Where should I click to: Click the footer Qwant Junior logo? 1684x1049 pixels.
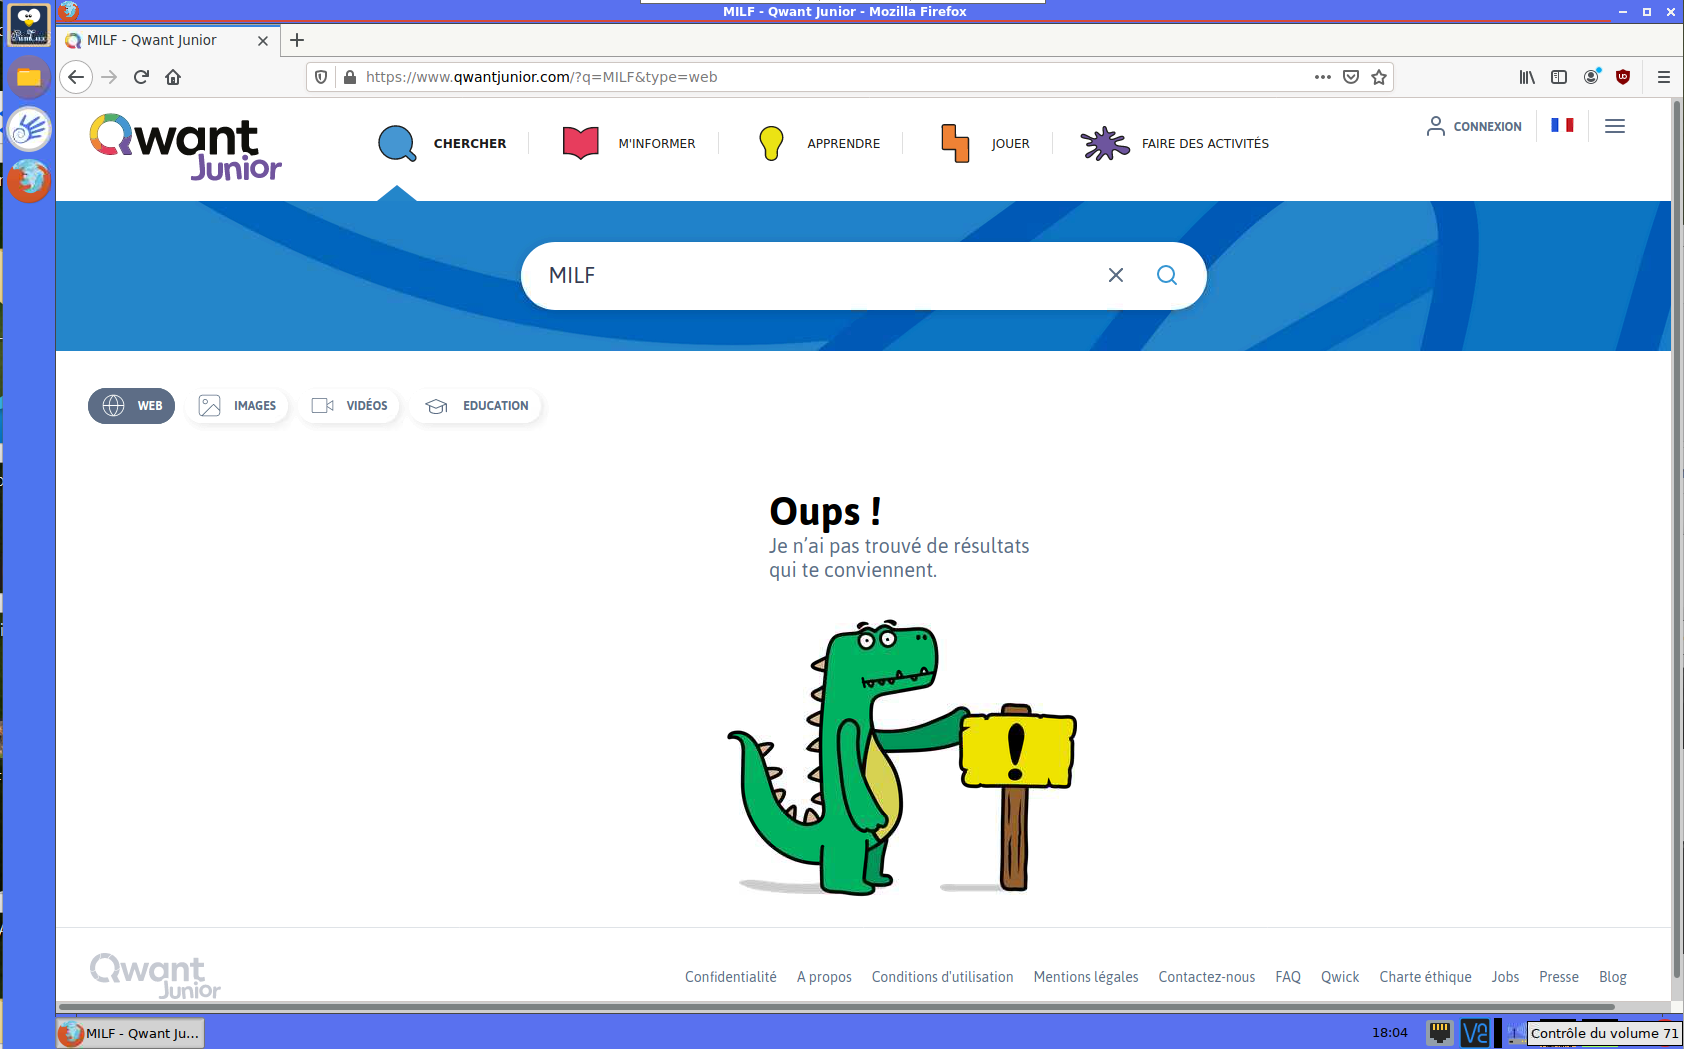[155, 976]
